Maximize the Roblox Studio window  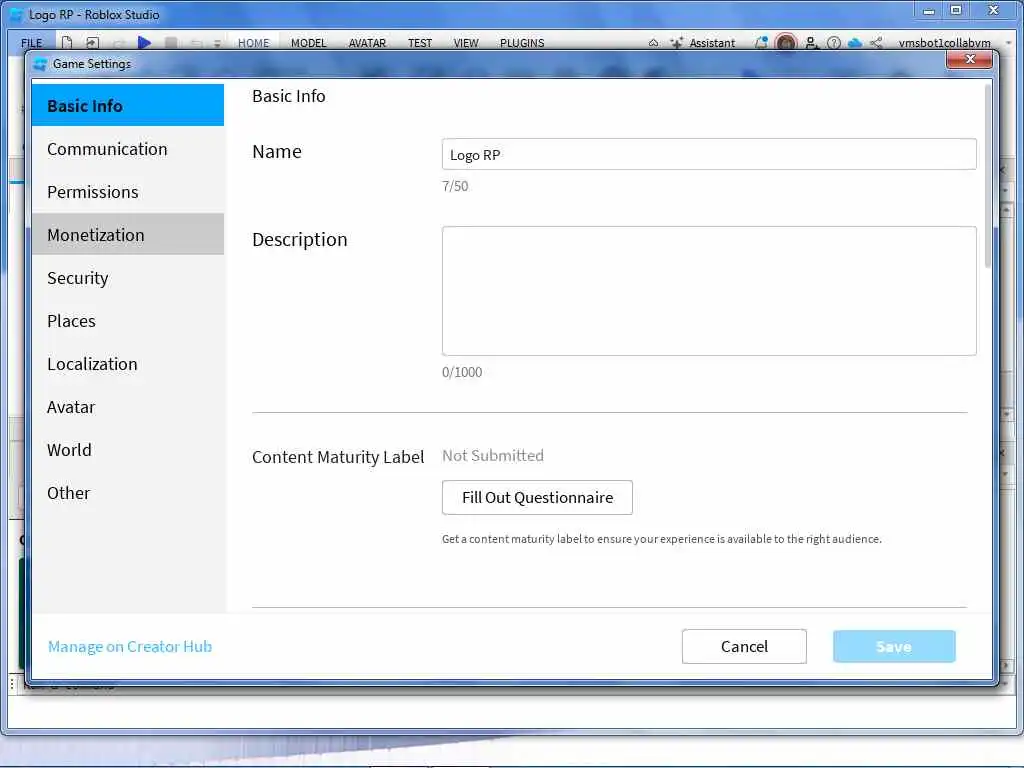[x=956, y=10]
